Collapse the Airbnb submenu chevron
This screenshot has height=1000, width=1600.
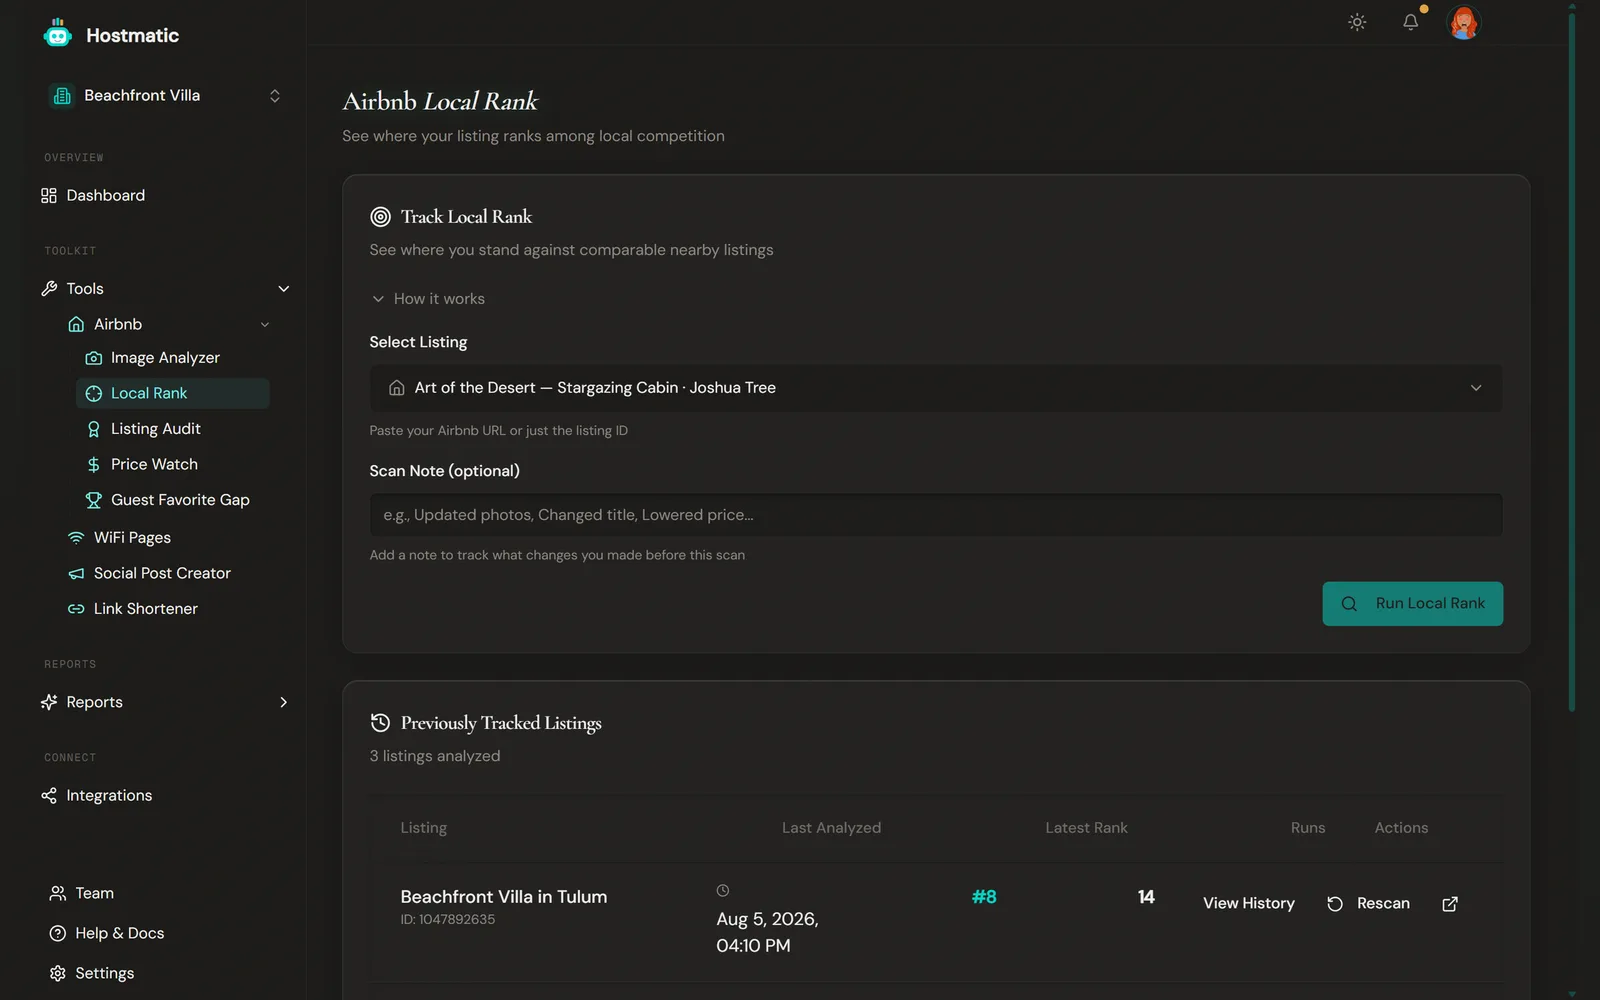click(x=265, y=324)
